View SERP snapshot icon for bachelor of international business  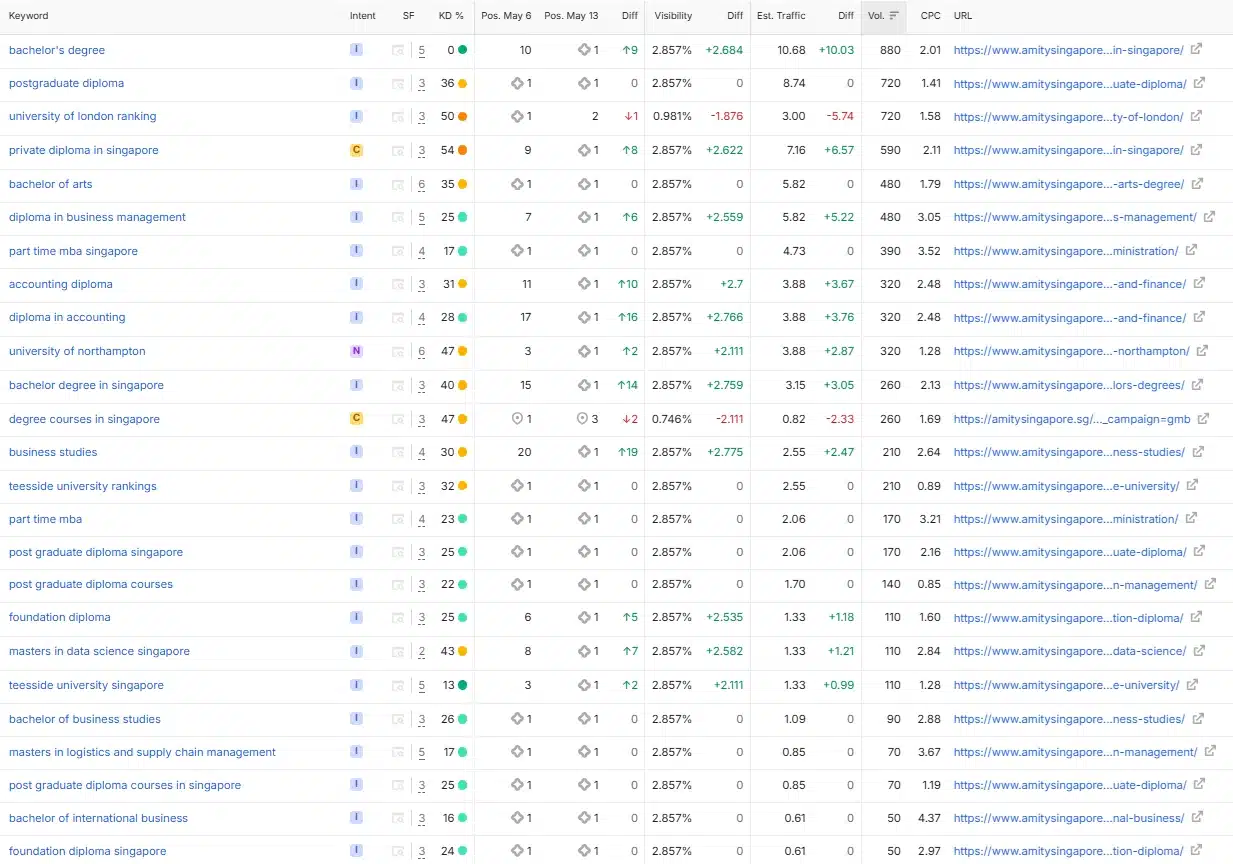tap(398, 818)
